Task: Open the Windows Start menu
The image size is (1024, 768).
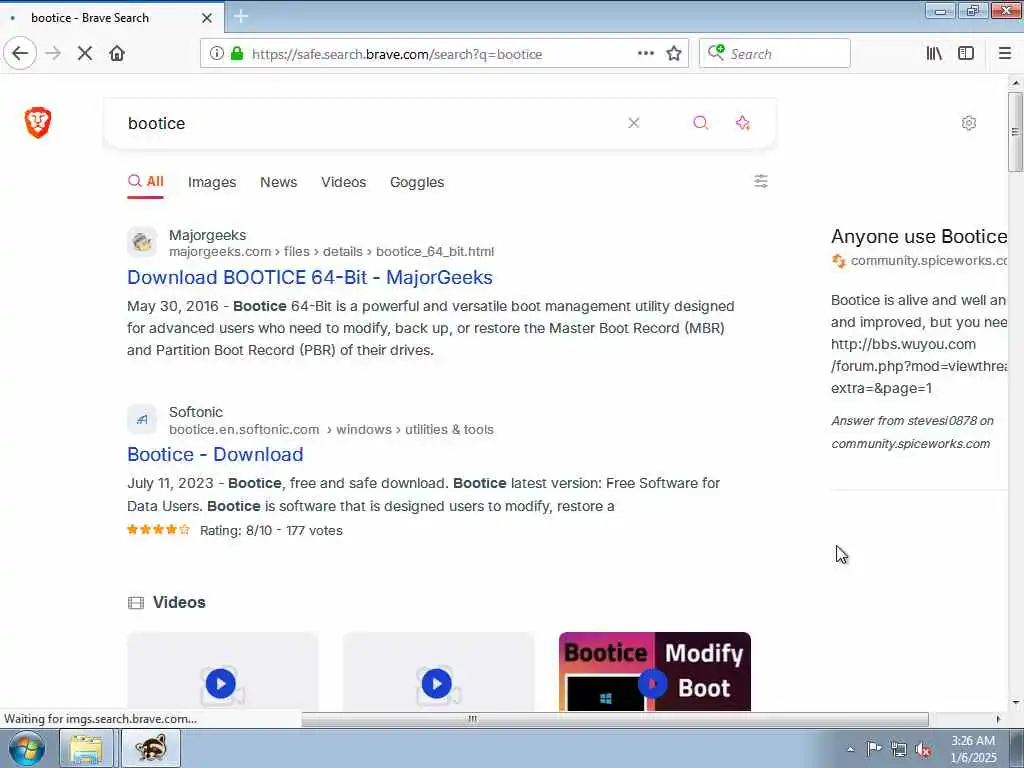Action: point(27,748)
